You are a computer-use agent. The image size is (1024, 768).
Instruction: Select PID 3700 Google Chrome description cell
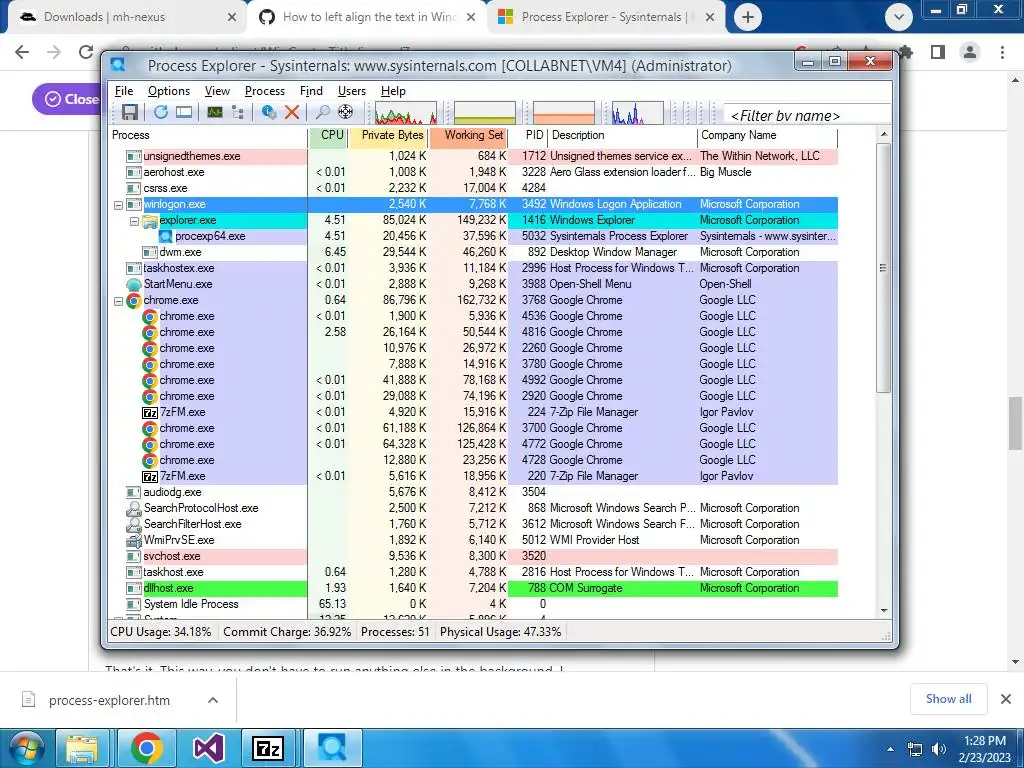(x=622, y=428)
